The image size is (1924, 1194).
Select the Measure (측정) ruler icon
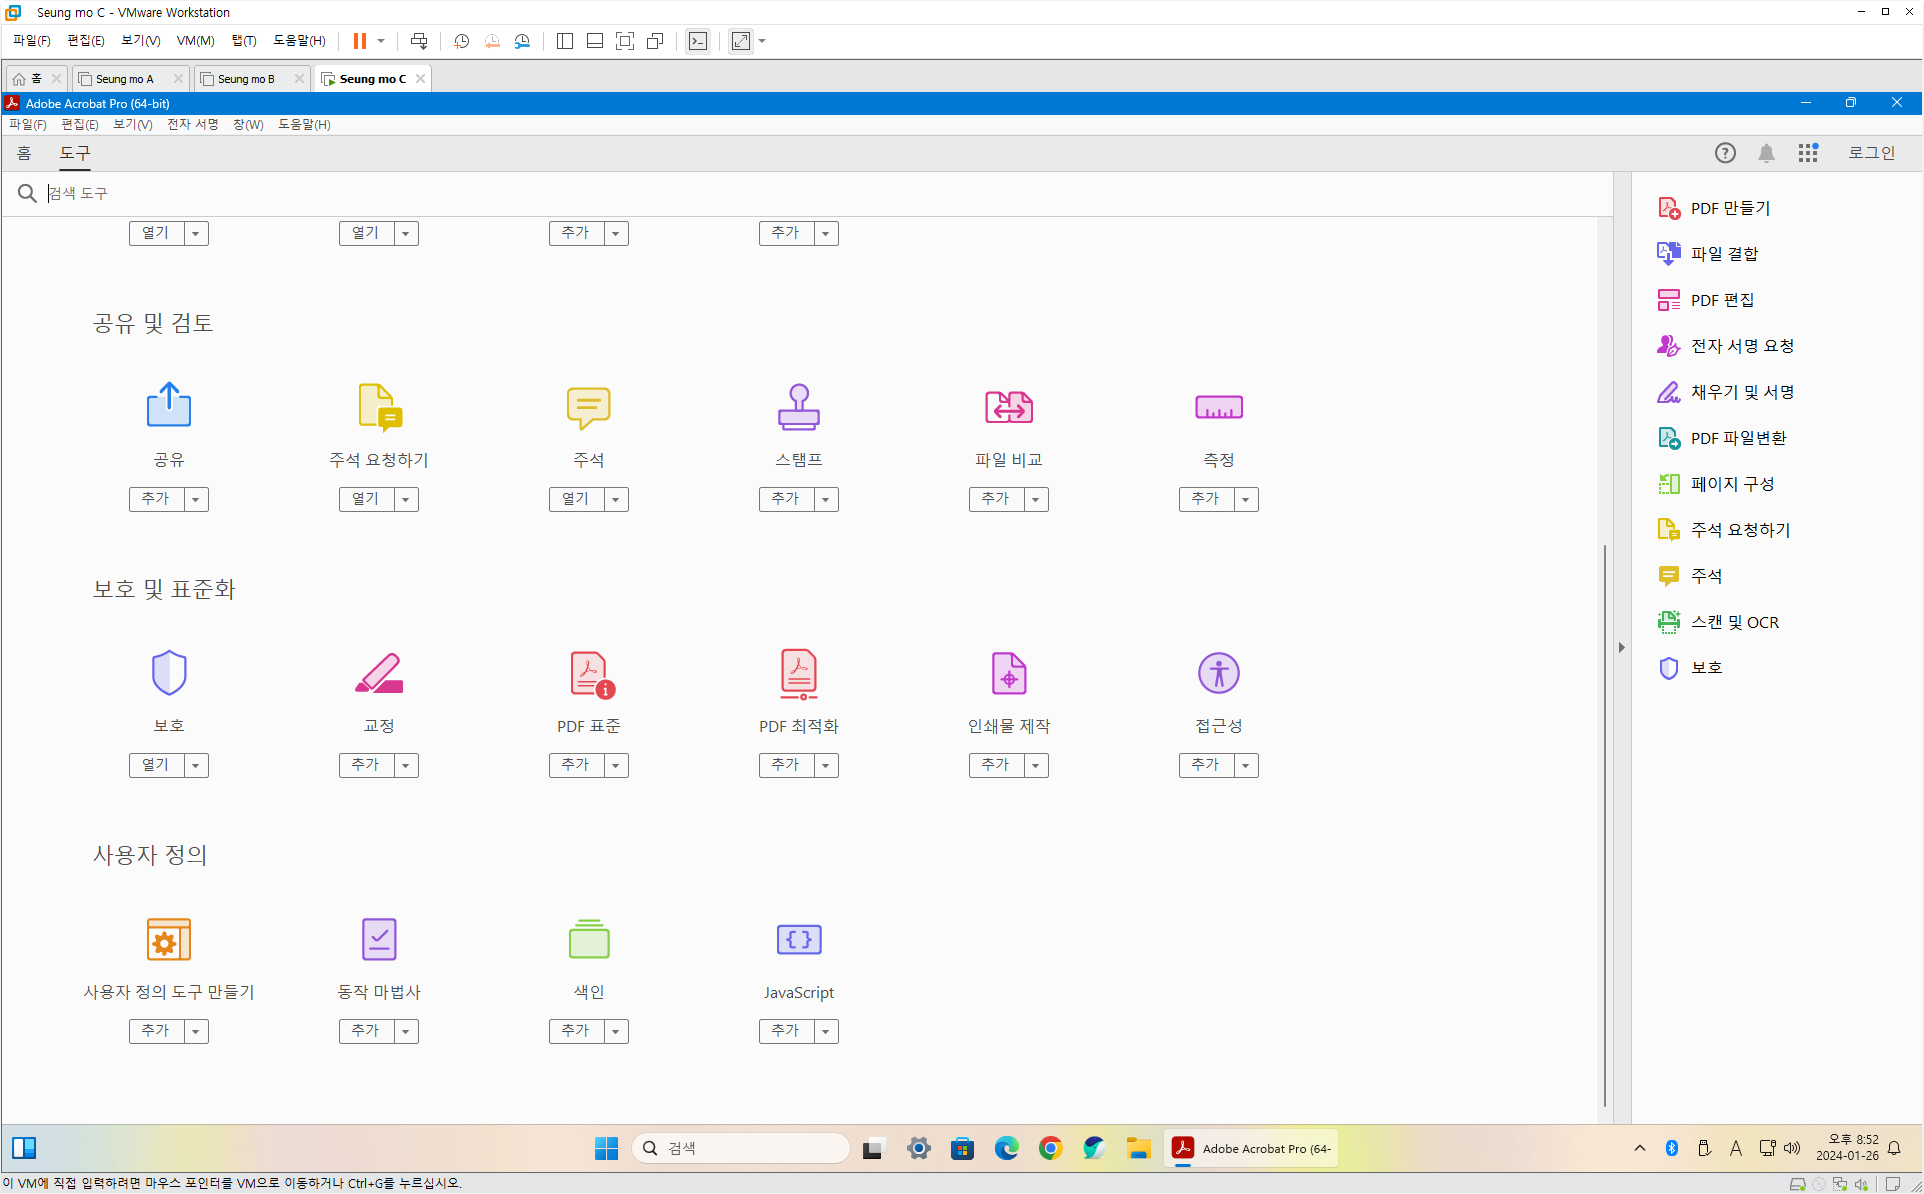pos(1218,407)
